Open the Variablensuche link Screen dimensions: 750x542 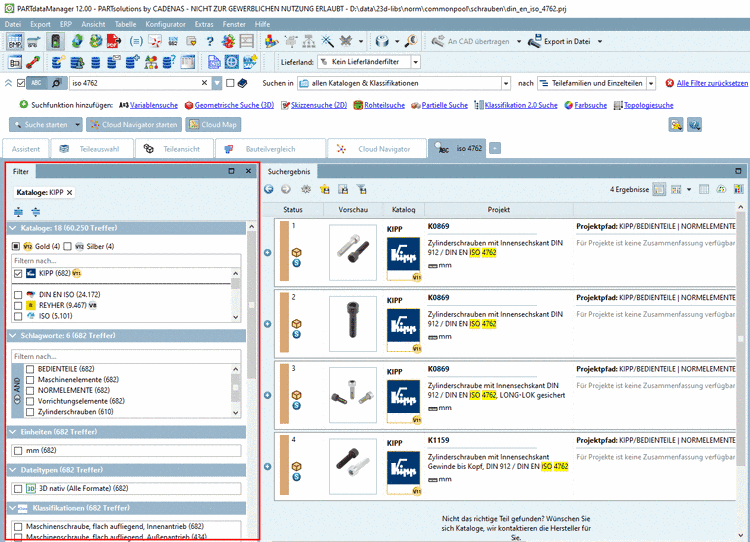(154, 105)
